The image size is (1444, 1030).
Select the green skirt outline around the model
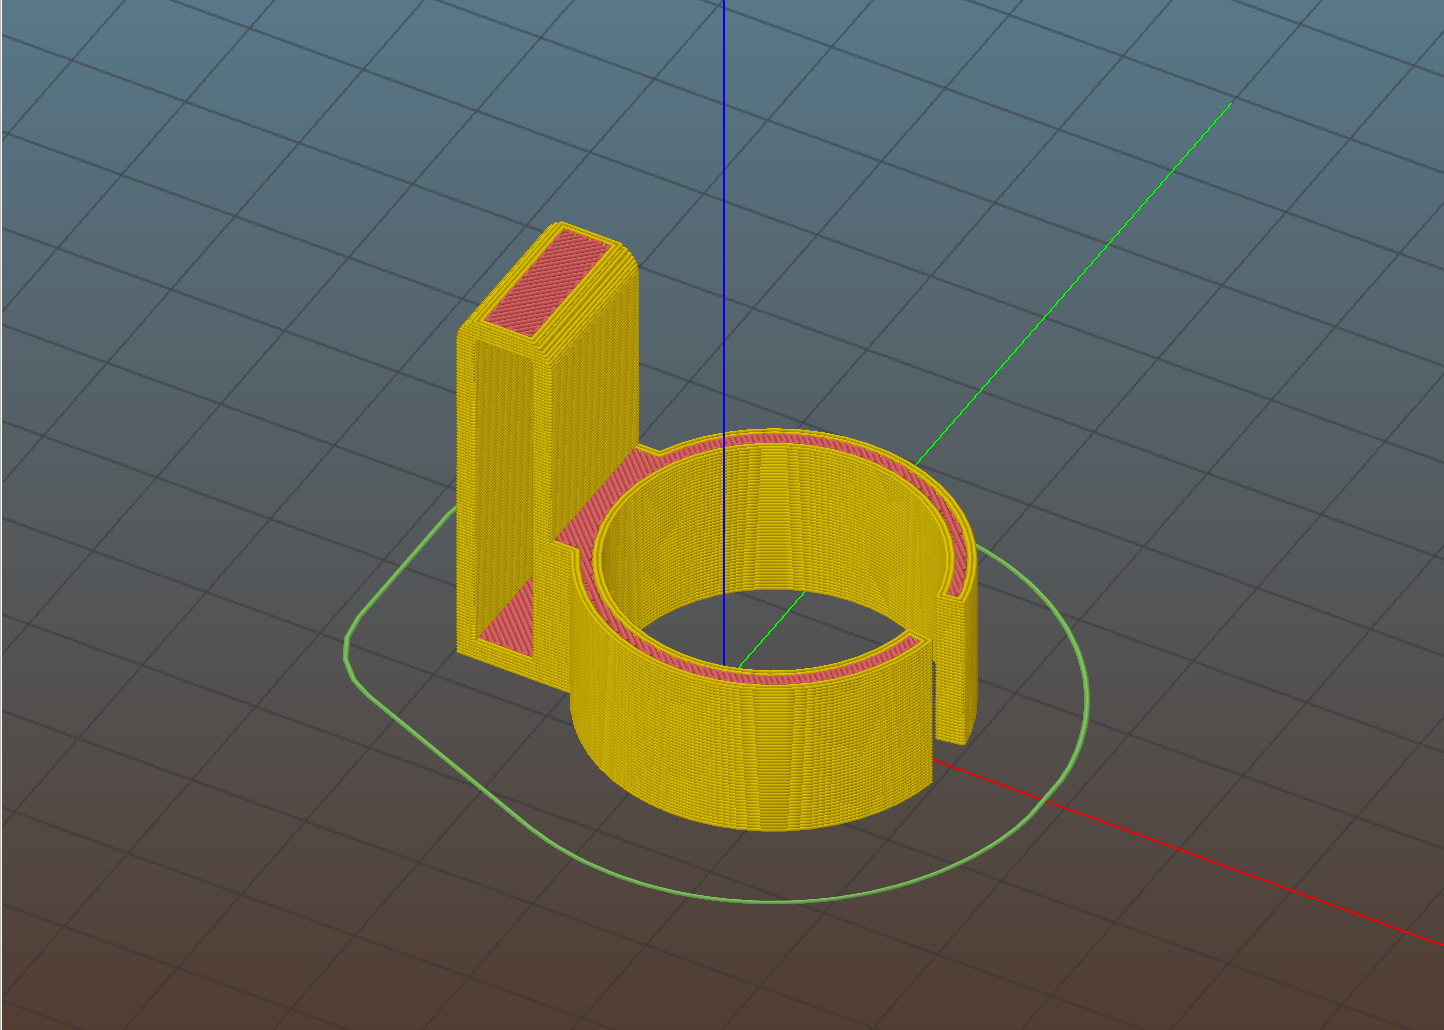click(x=770, y=900)
